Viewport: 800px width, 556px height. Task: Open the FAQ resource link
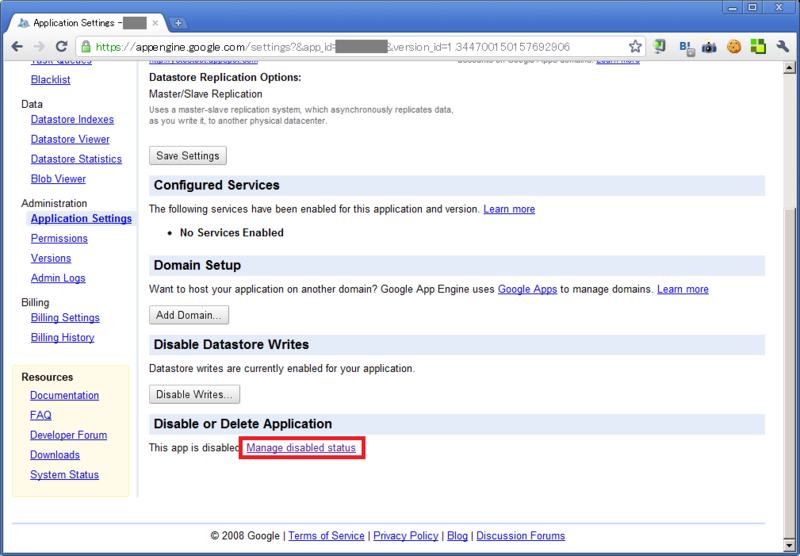coord(40,415)
